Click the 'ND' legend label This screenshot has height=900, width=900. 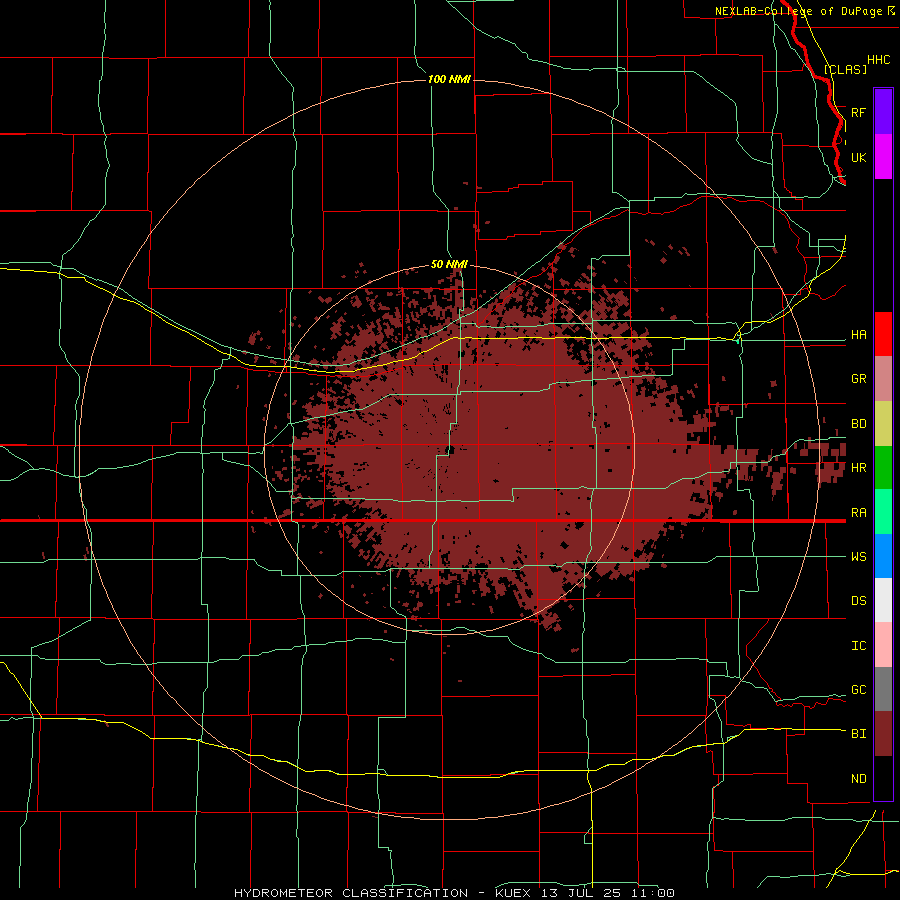pos(858,779)
